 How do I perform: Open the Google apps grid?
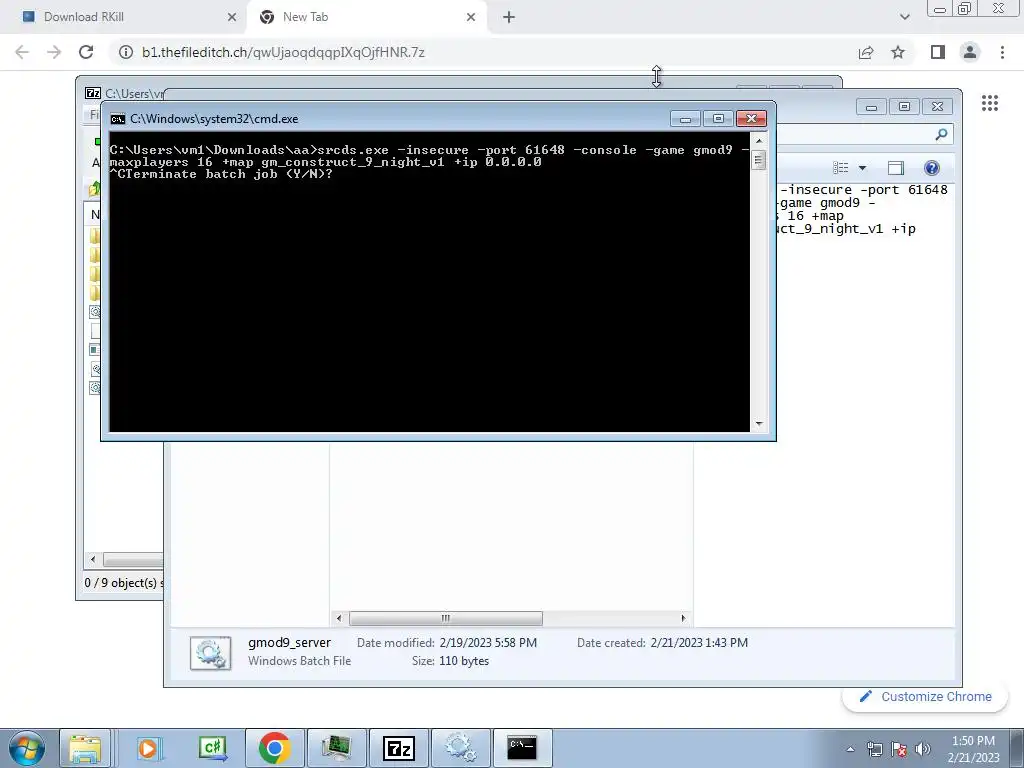[989, 103]
